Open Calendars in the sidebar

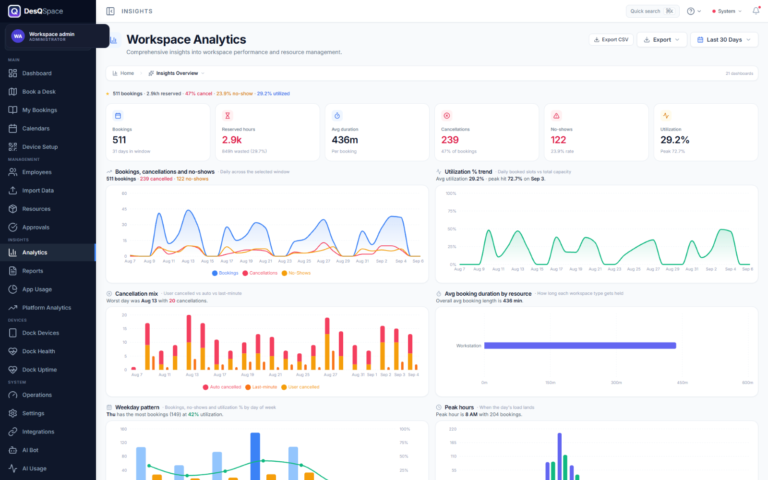pyautogui.click(x=48, y=128)
